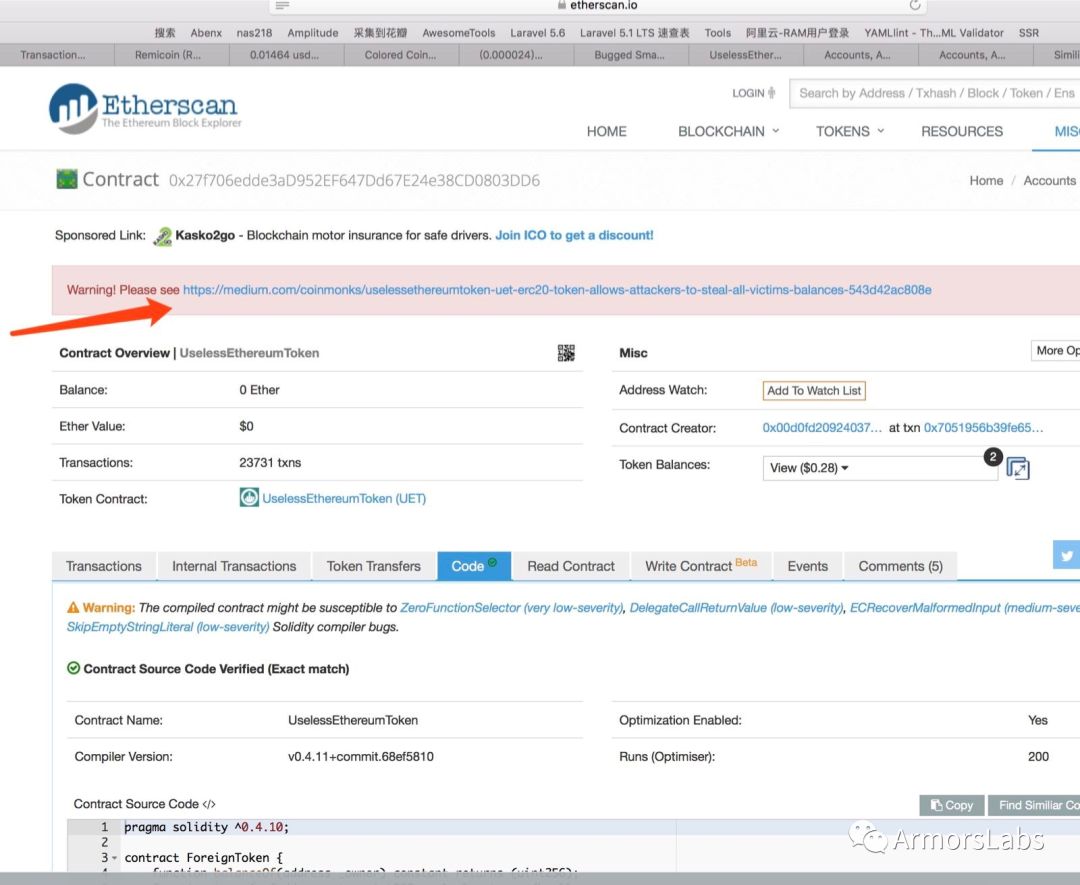Image resolution: width=1080 pixels, height=885 pixels.
Task: Select the Code tab
Action: coord(474,566)
